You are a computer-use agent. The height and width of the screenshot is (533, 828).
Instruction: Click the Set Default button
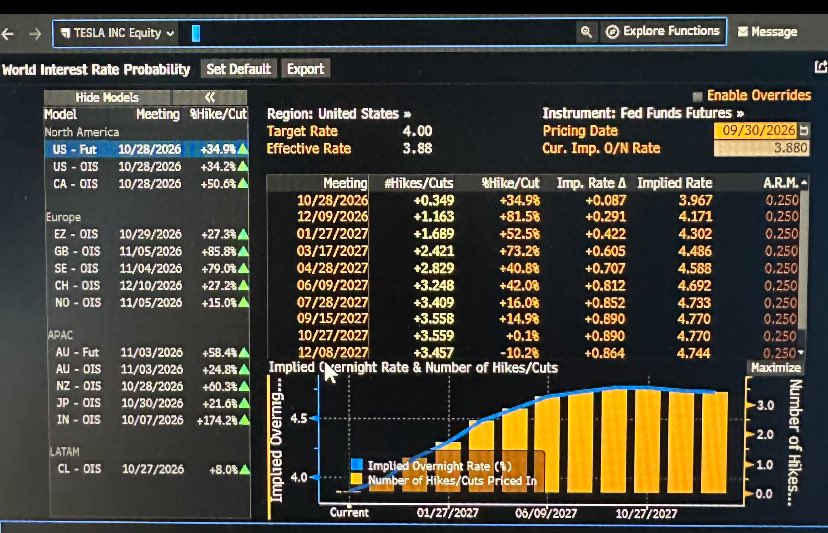click(239, 69)
